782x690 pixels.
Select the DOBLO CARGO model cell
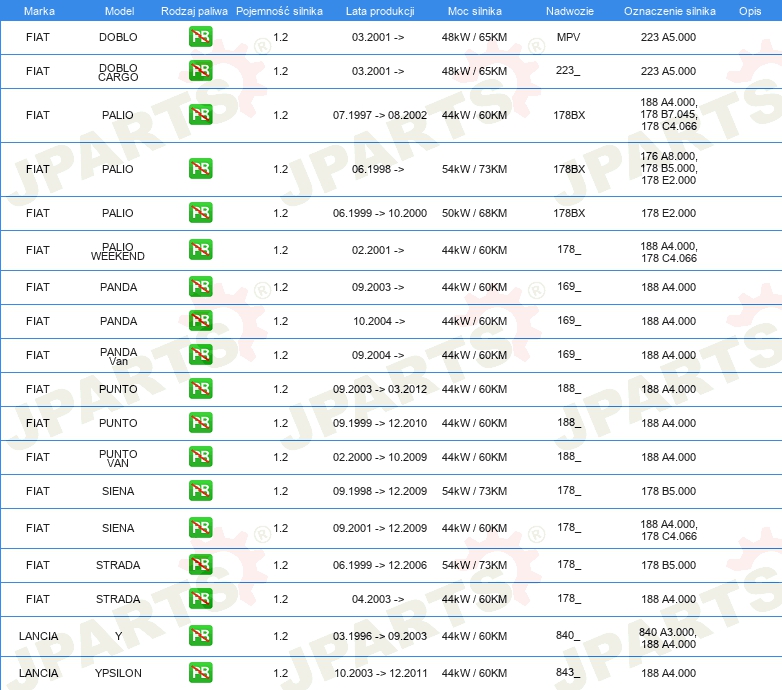point(118,72)
